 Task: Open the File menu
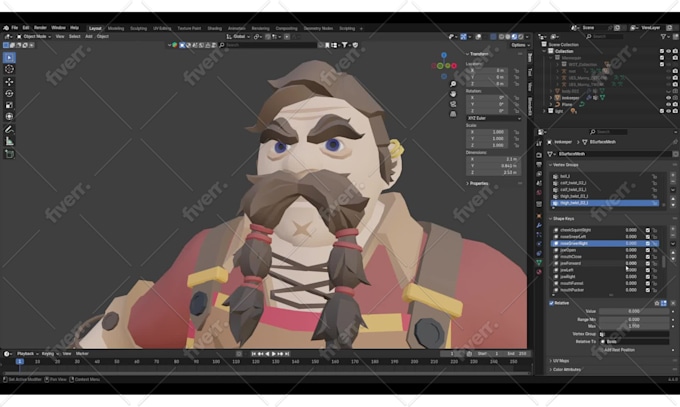tap(14, 28)
